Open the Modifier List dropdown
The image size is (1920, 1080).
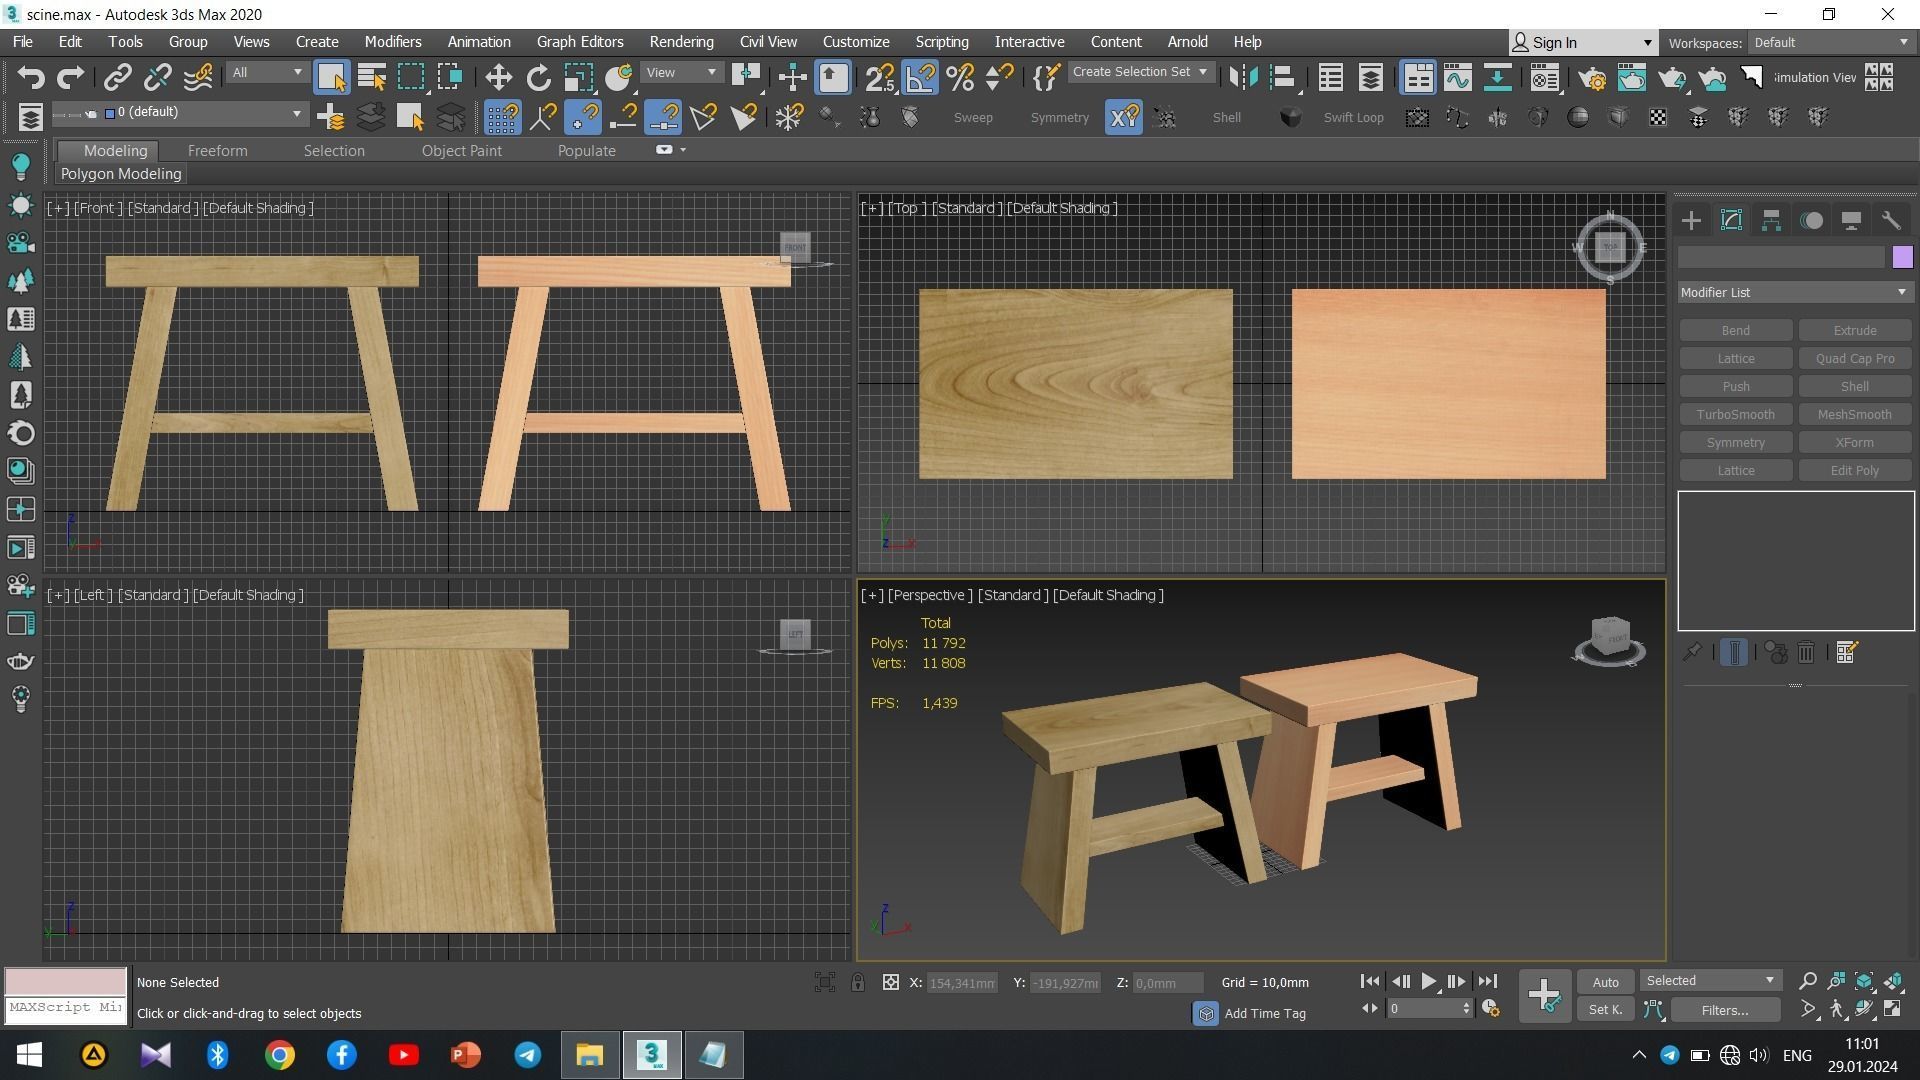point(1794,293)
